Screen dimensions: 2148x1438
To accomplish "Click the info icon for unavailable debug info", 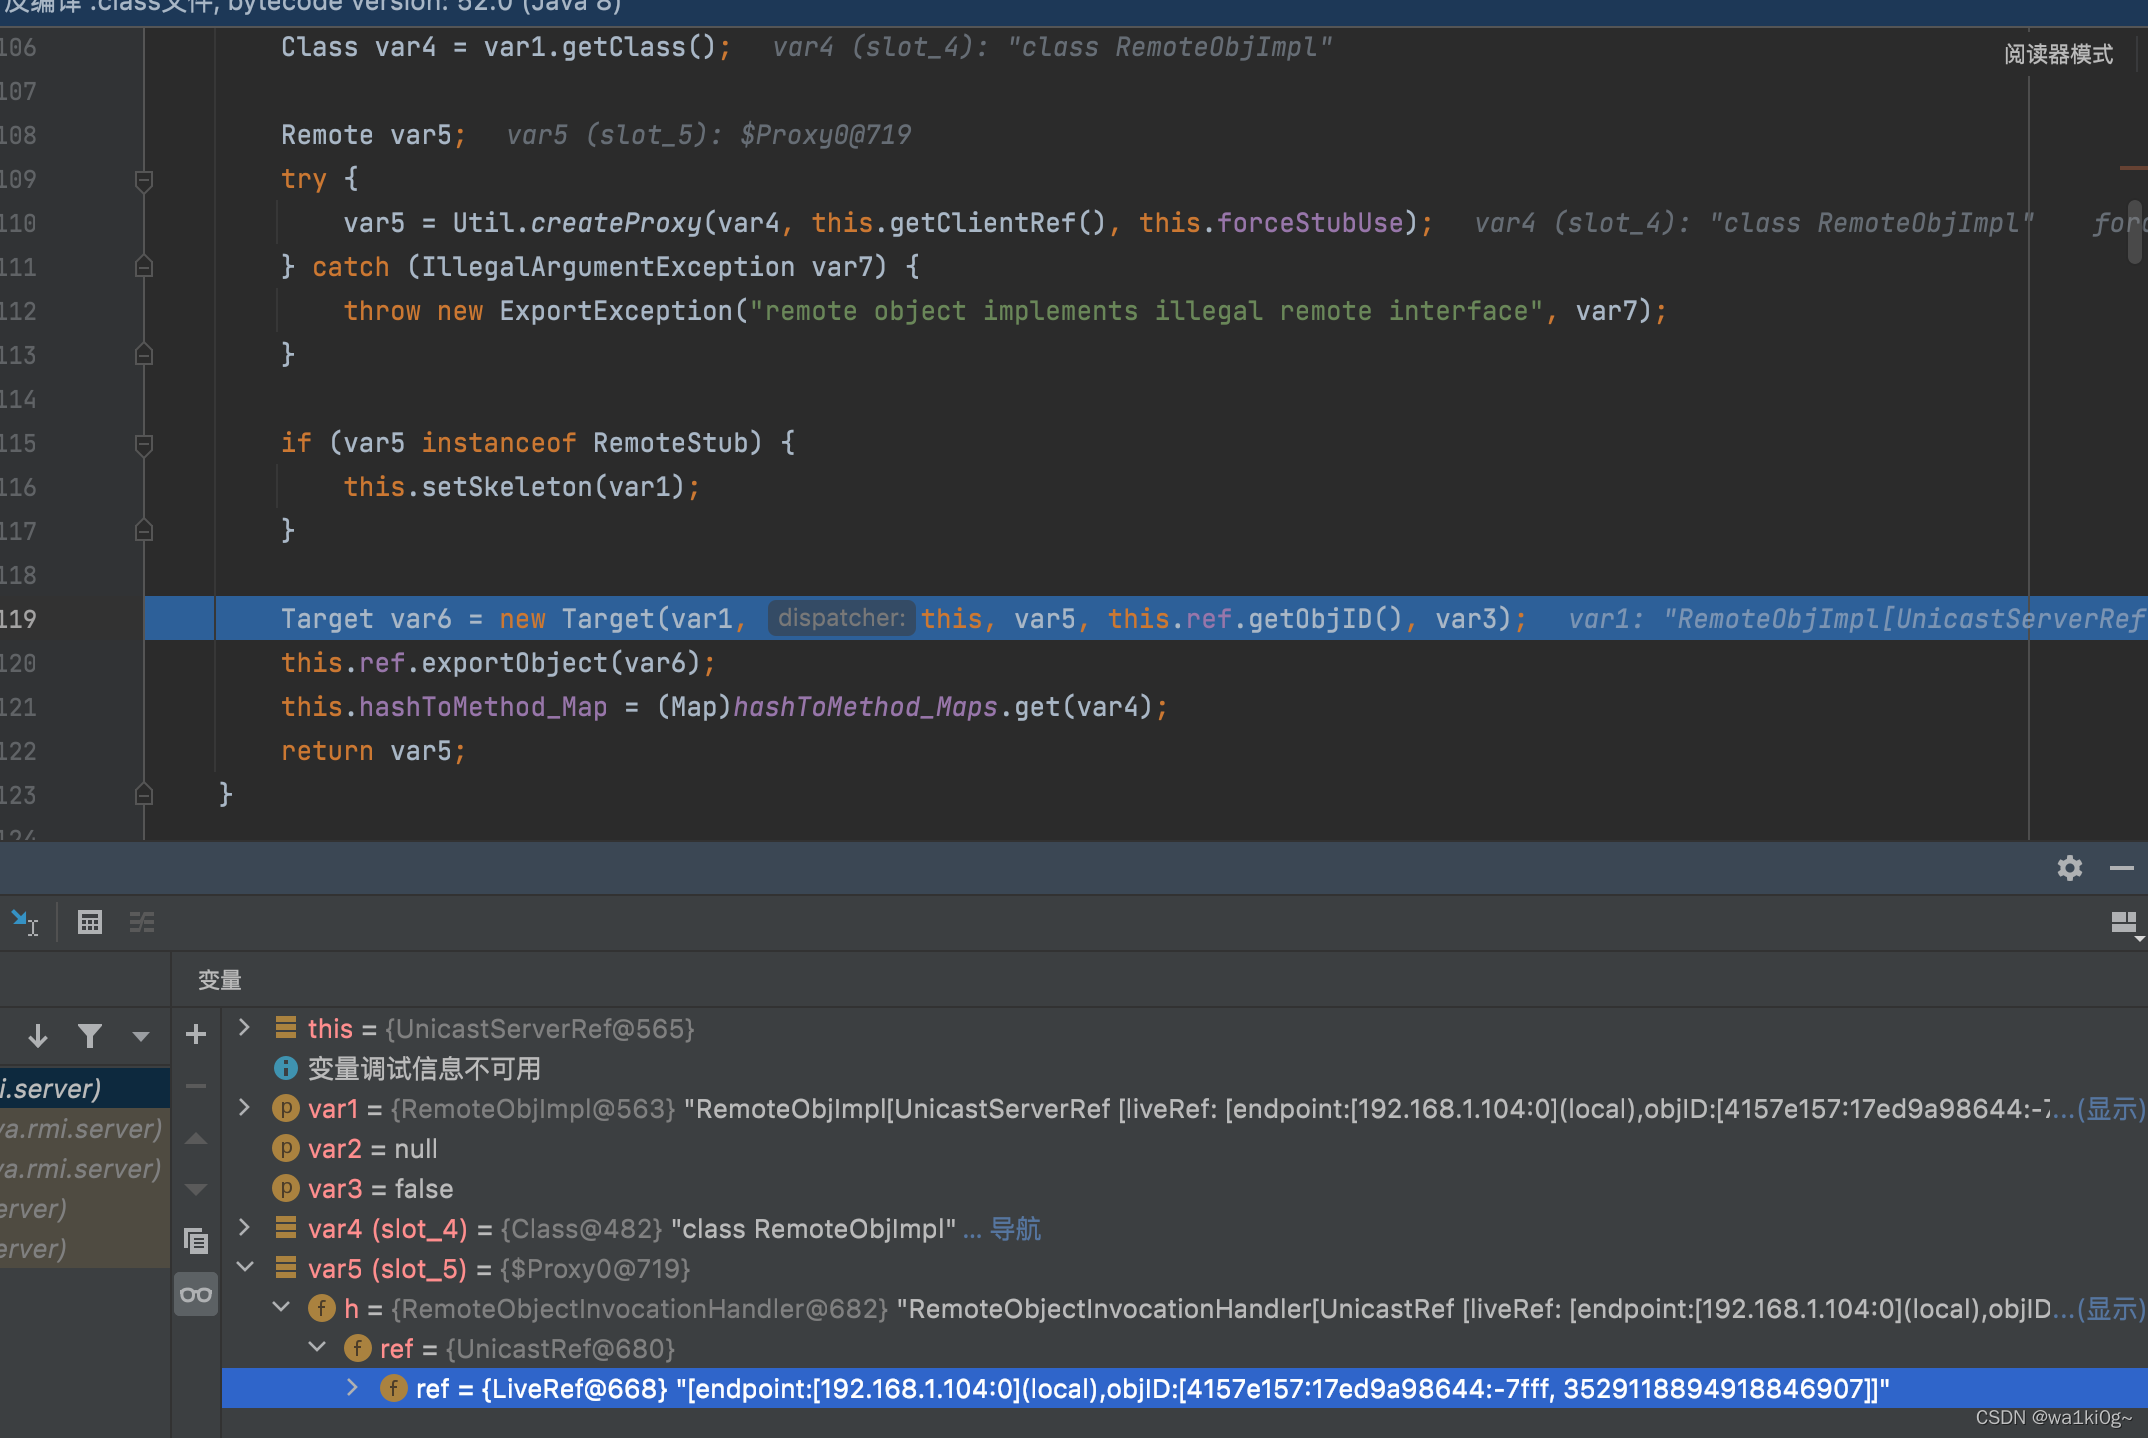I will tap(285, 1068).
